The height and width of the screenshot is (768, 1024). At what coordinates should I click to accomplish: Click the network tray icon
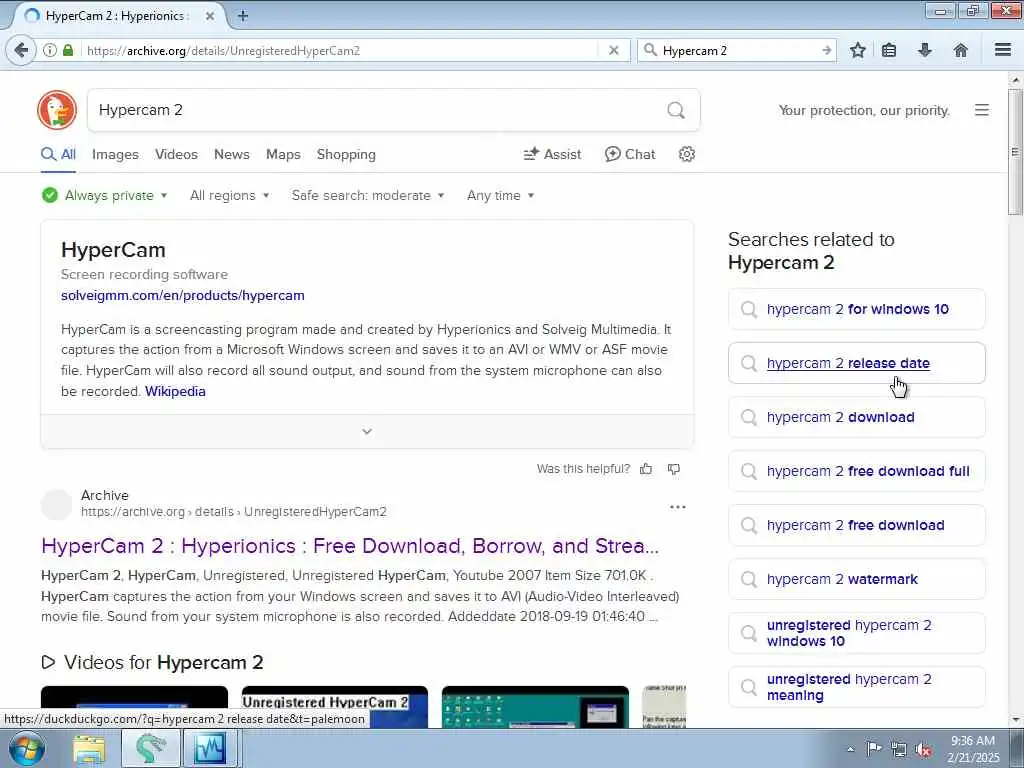(x=899, y=750)
